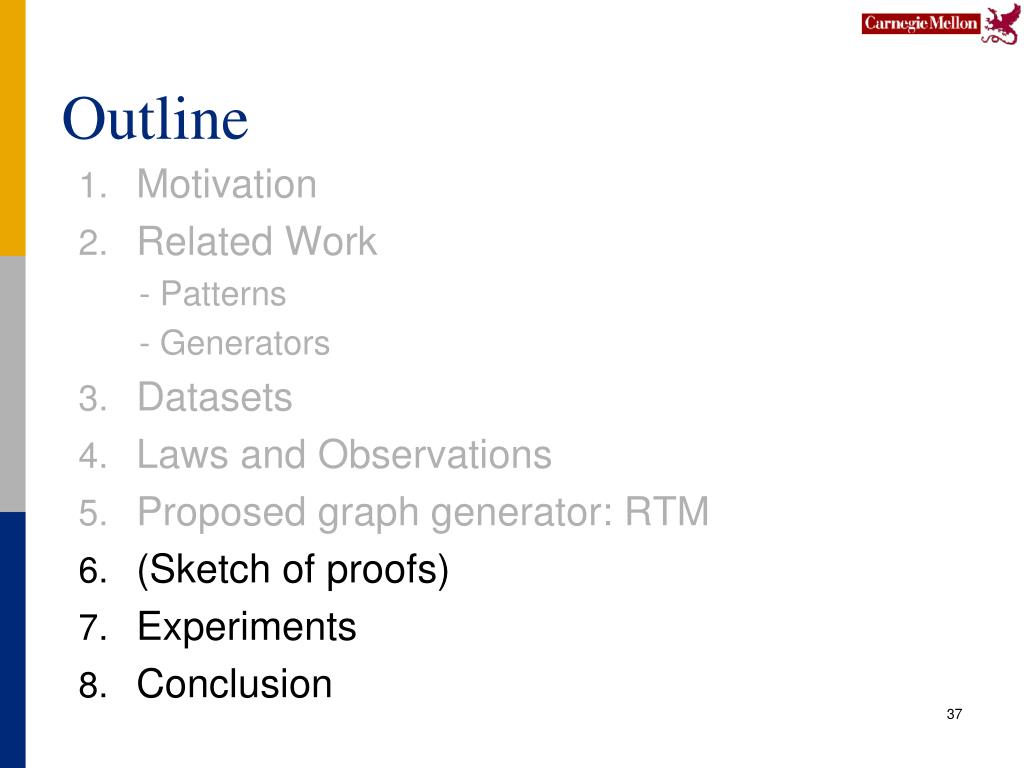Screen dimensions: 1024x768
Task: Click the Outline slide title
Action: point(155,118)
